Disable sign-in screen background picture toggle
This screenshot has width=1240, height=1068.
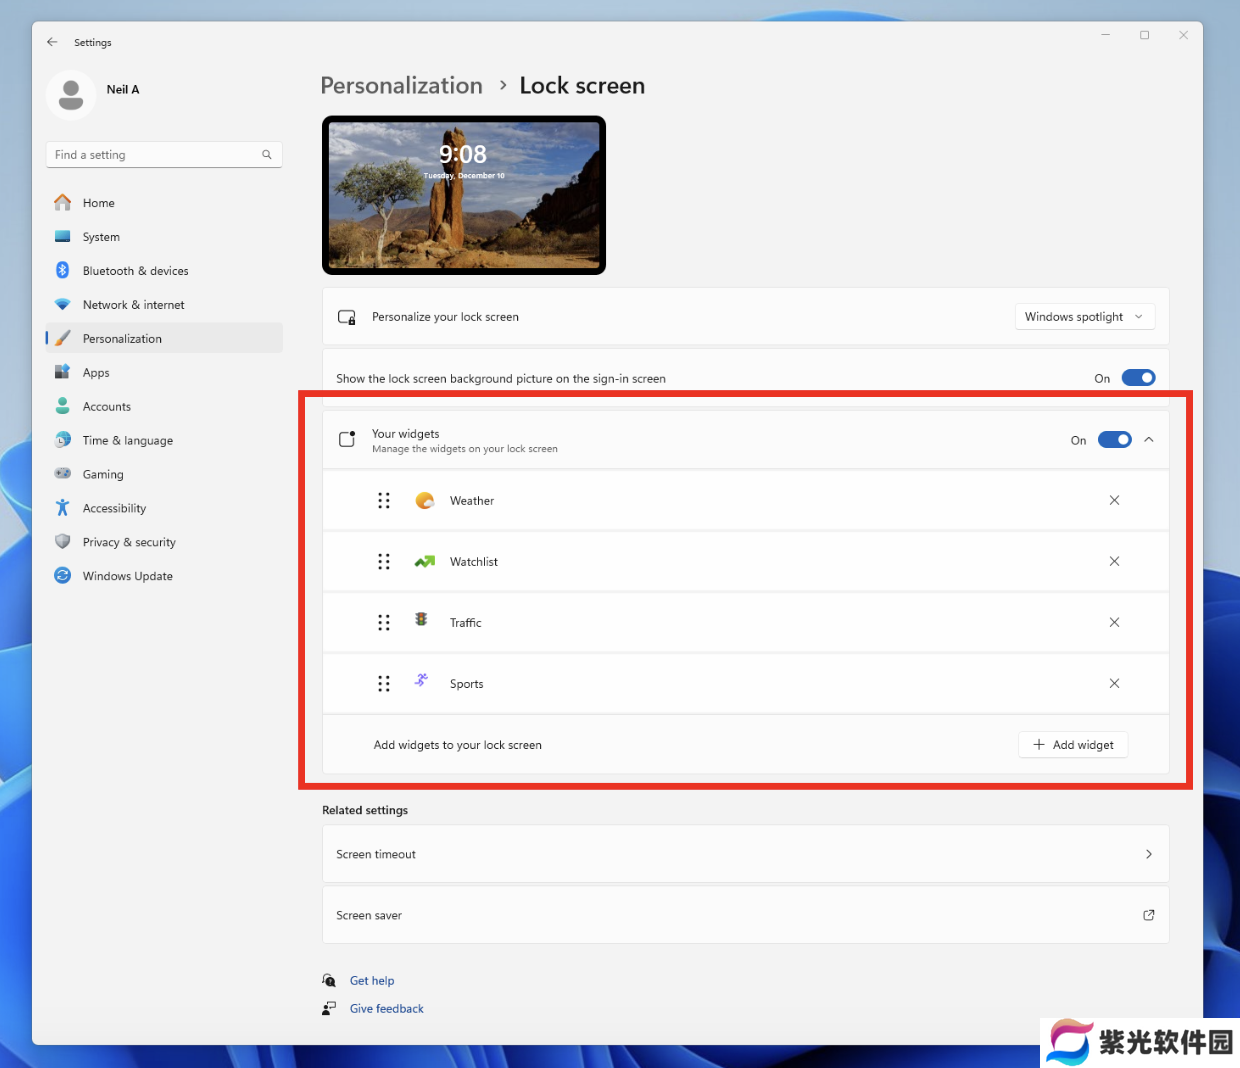point(1138,378)
